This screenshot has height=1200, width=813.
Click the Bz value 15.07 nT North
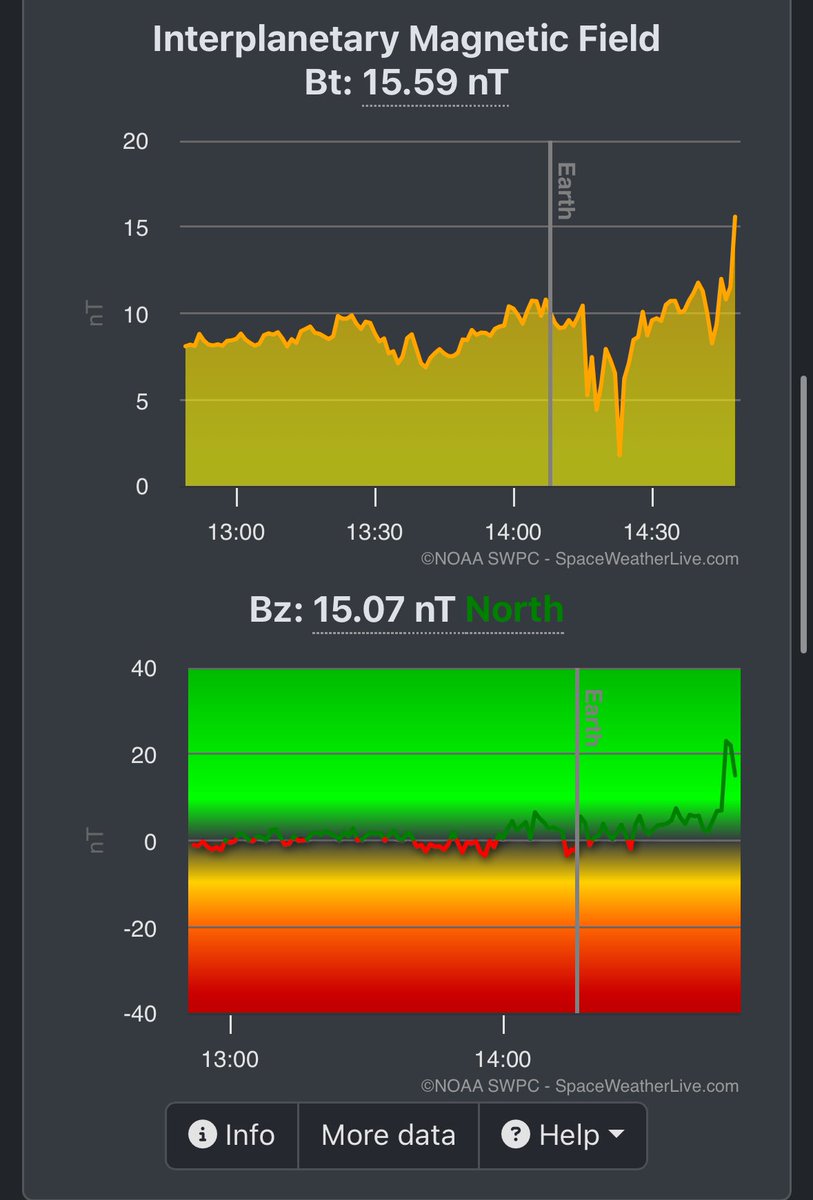(x=438, y=609)
